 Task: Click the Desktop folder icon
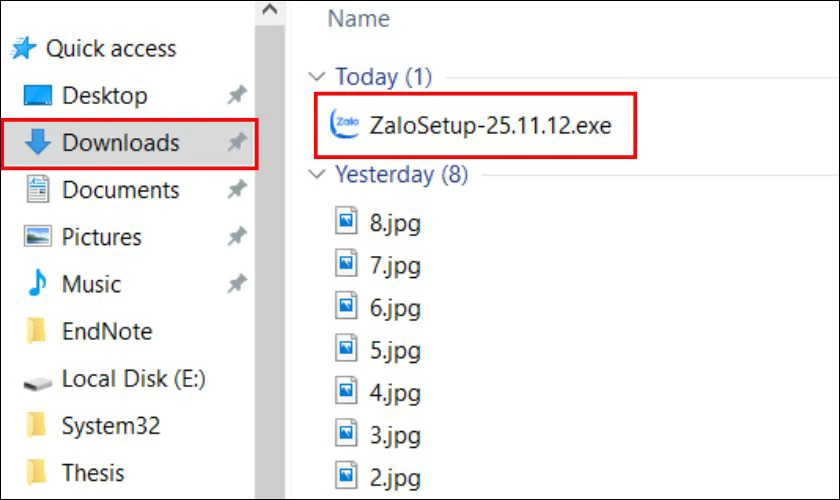point(37,96)
